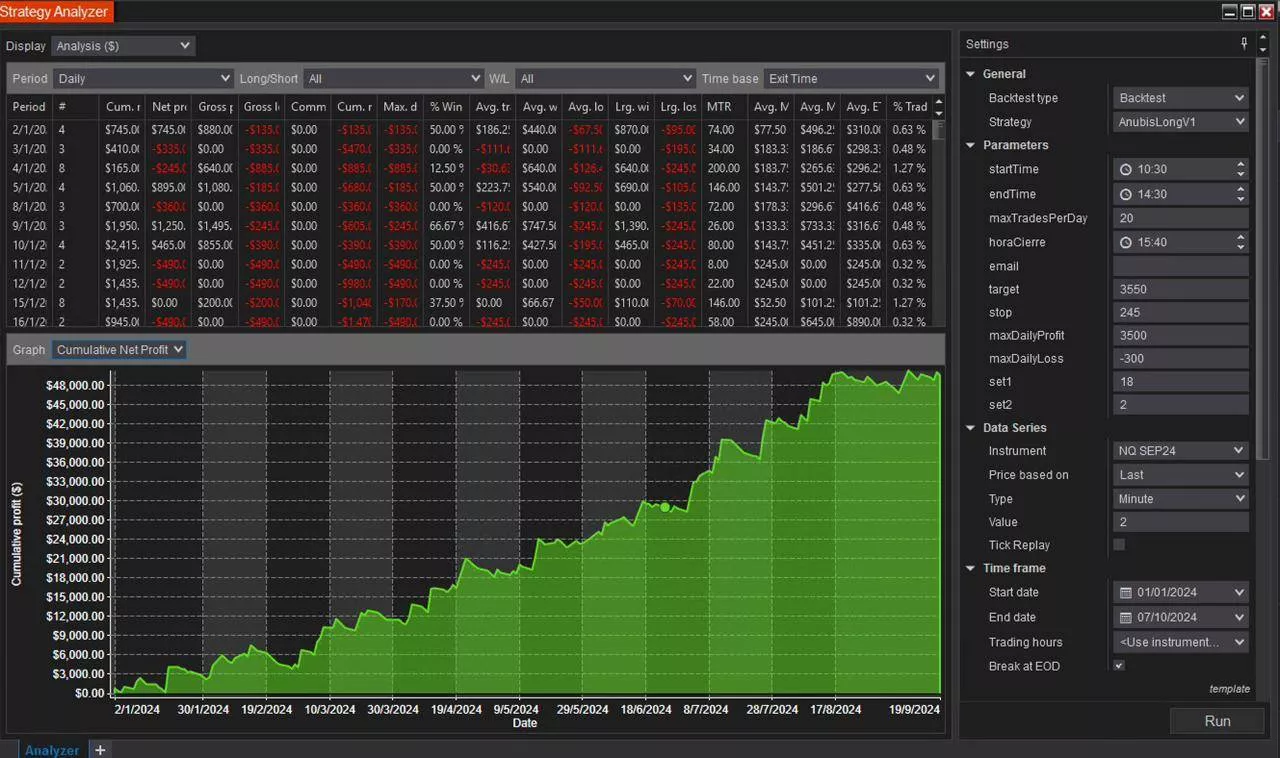Collapse the Data Series section
This screenshot has width=1280, height=758.
click(x=970, y=428)
